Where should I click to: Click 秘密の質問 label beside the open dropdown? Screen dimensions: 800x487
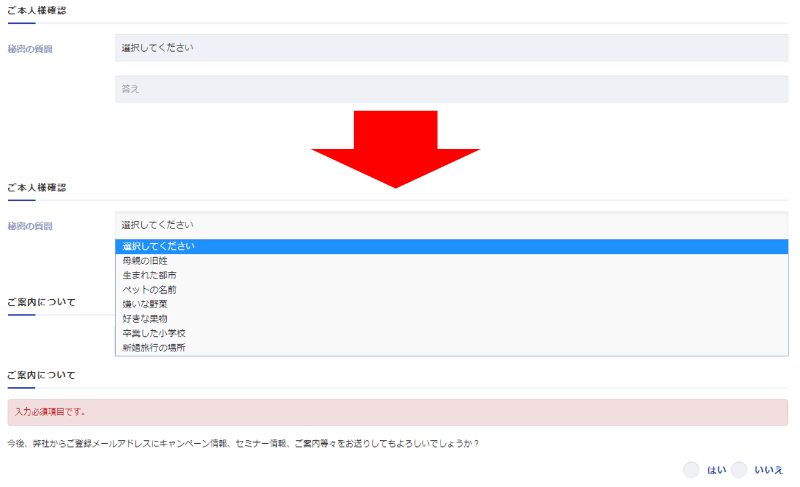pyautogui.click(x=30, y=226)
